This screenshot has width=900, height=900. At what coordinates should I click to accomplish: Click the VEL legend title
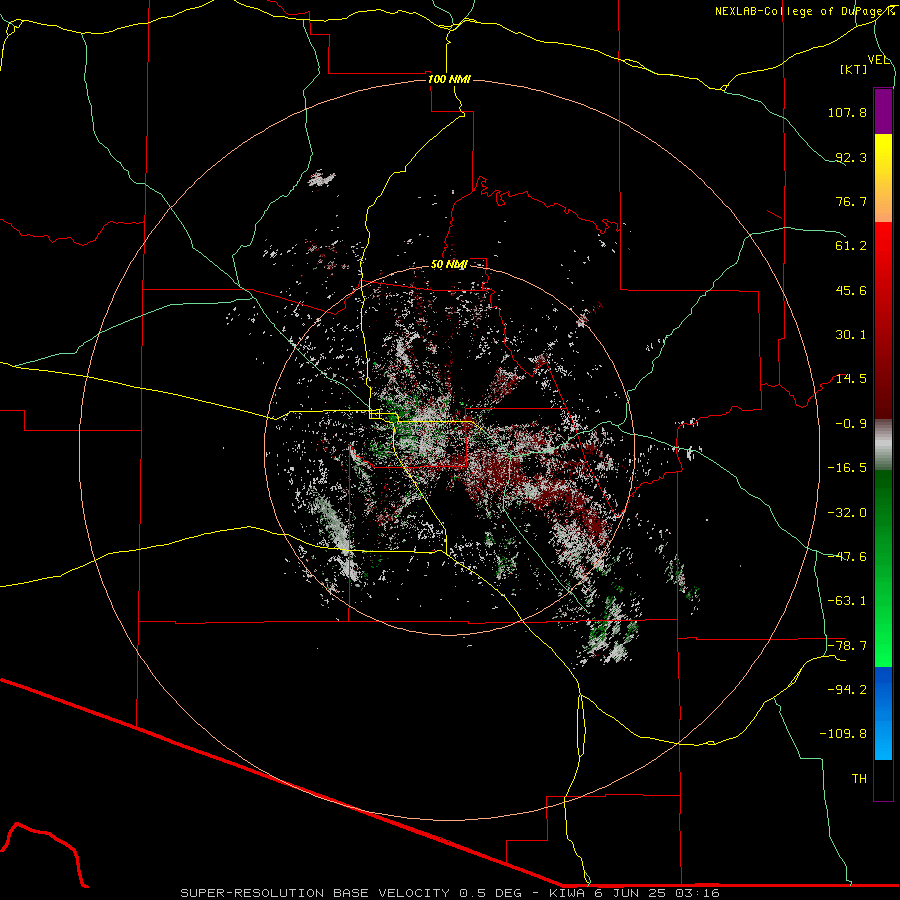(x=878, y=60)
